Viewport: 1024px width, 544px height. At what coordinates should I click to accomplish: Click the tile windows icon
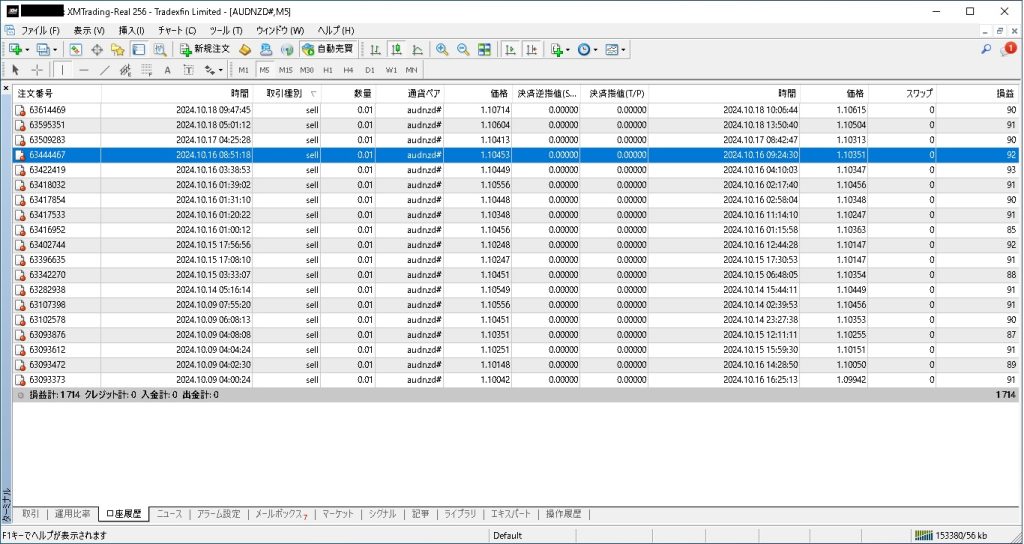(485, 49)
